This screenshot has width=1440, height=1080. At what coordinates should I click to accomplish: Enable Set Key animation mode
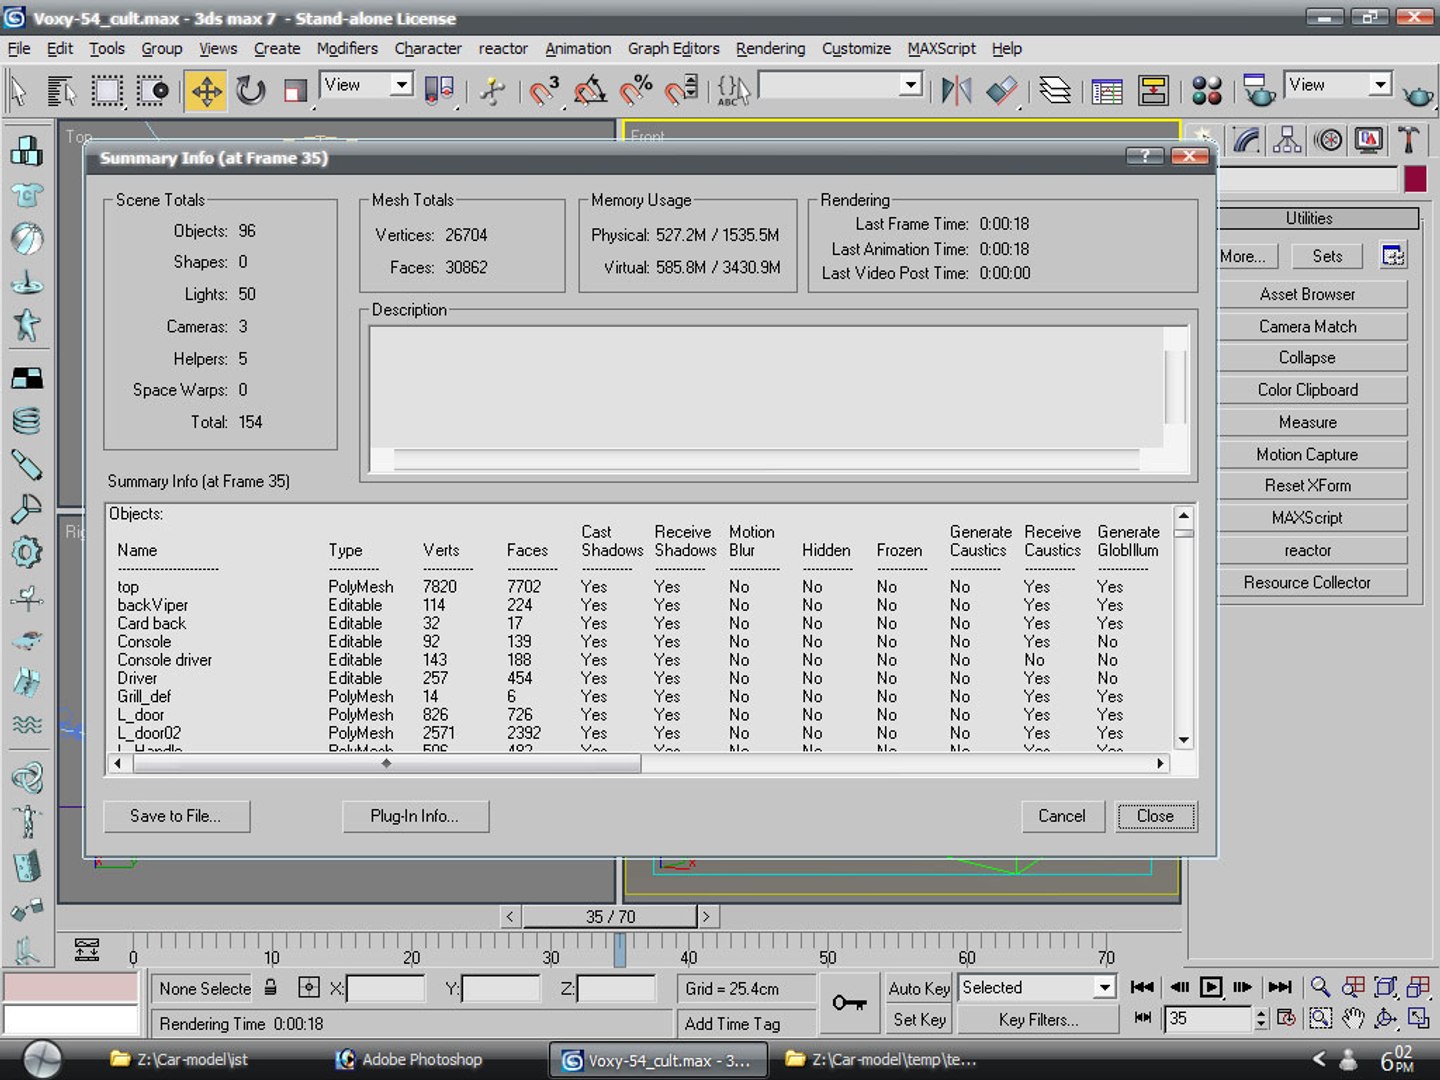point(919,1019)
